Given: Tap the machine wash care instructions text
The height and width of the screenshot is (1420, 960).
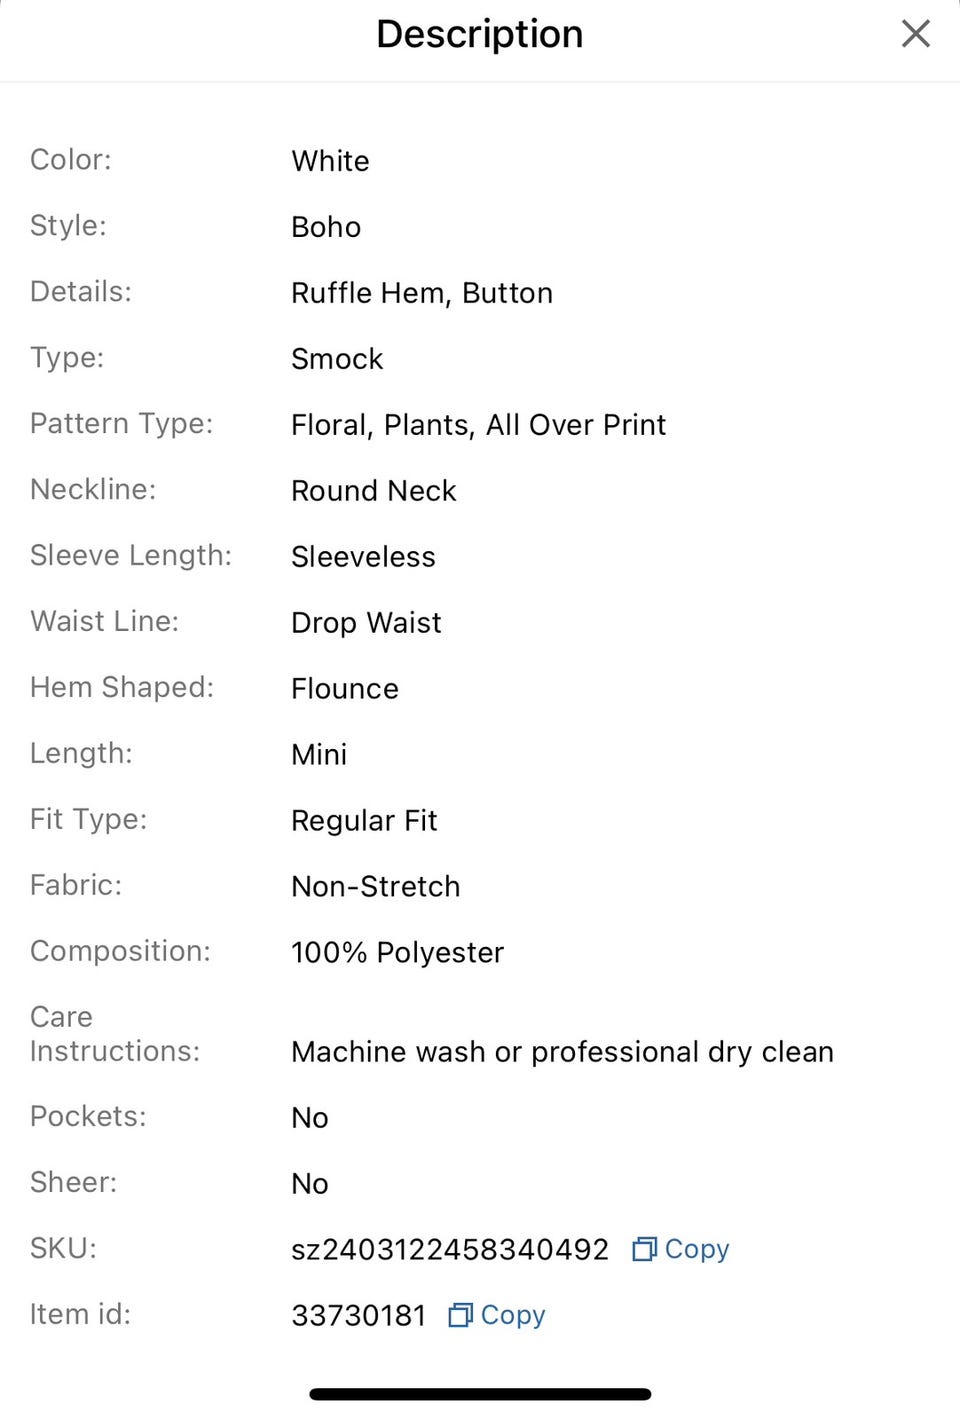Looking at the screenshot, I should pos(562,1052).
